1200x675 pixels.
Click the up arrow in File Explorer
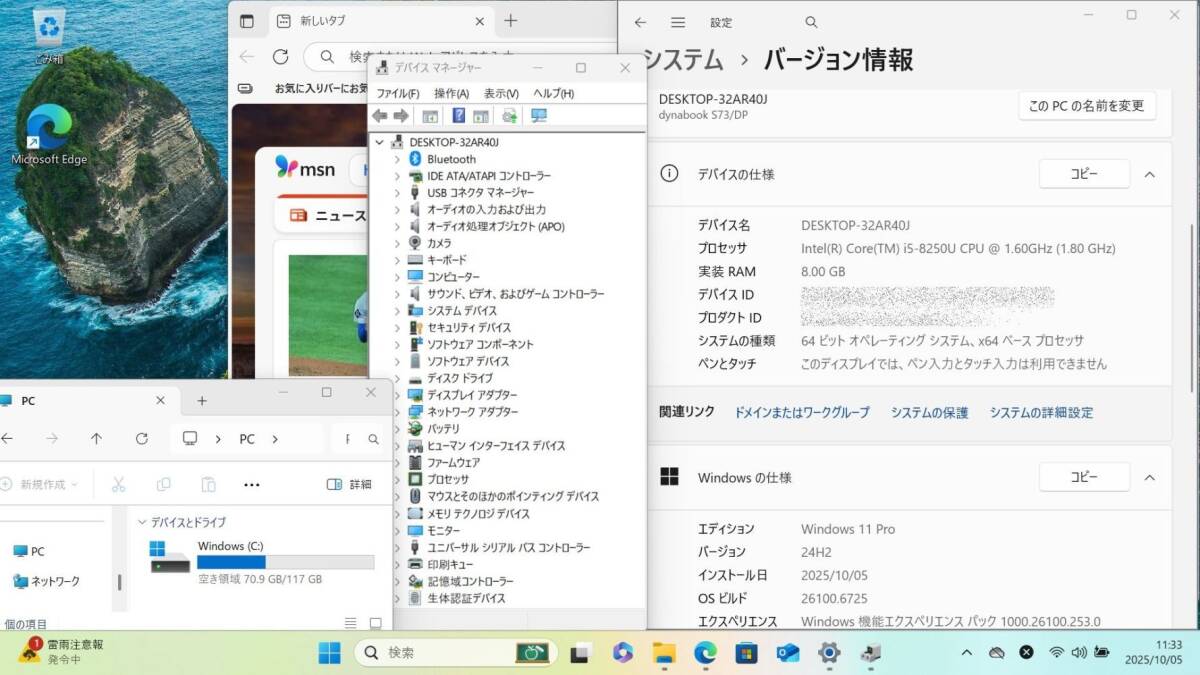point(96,439)
